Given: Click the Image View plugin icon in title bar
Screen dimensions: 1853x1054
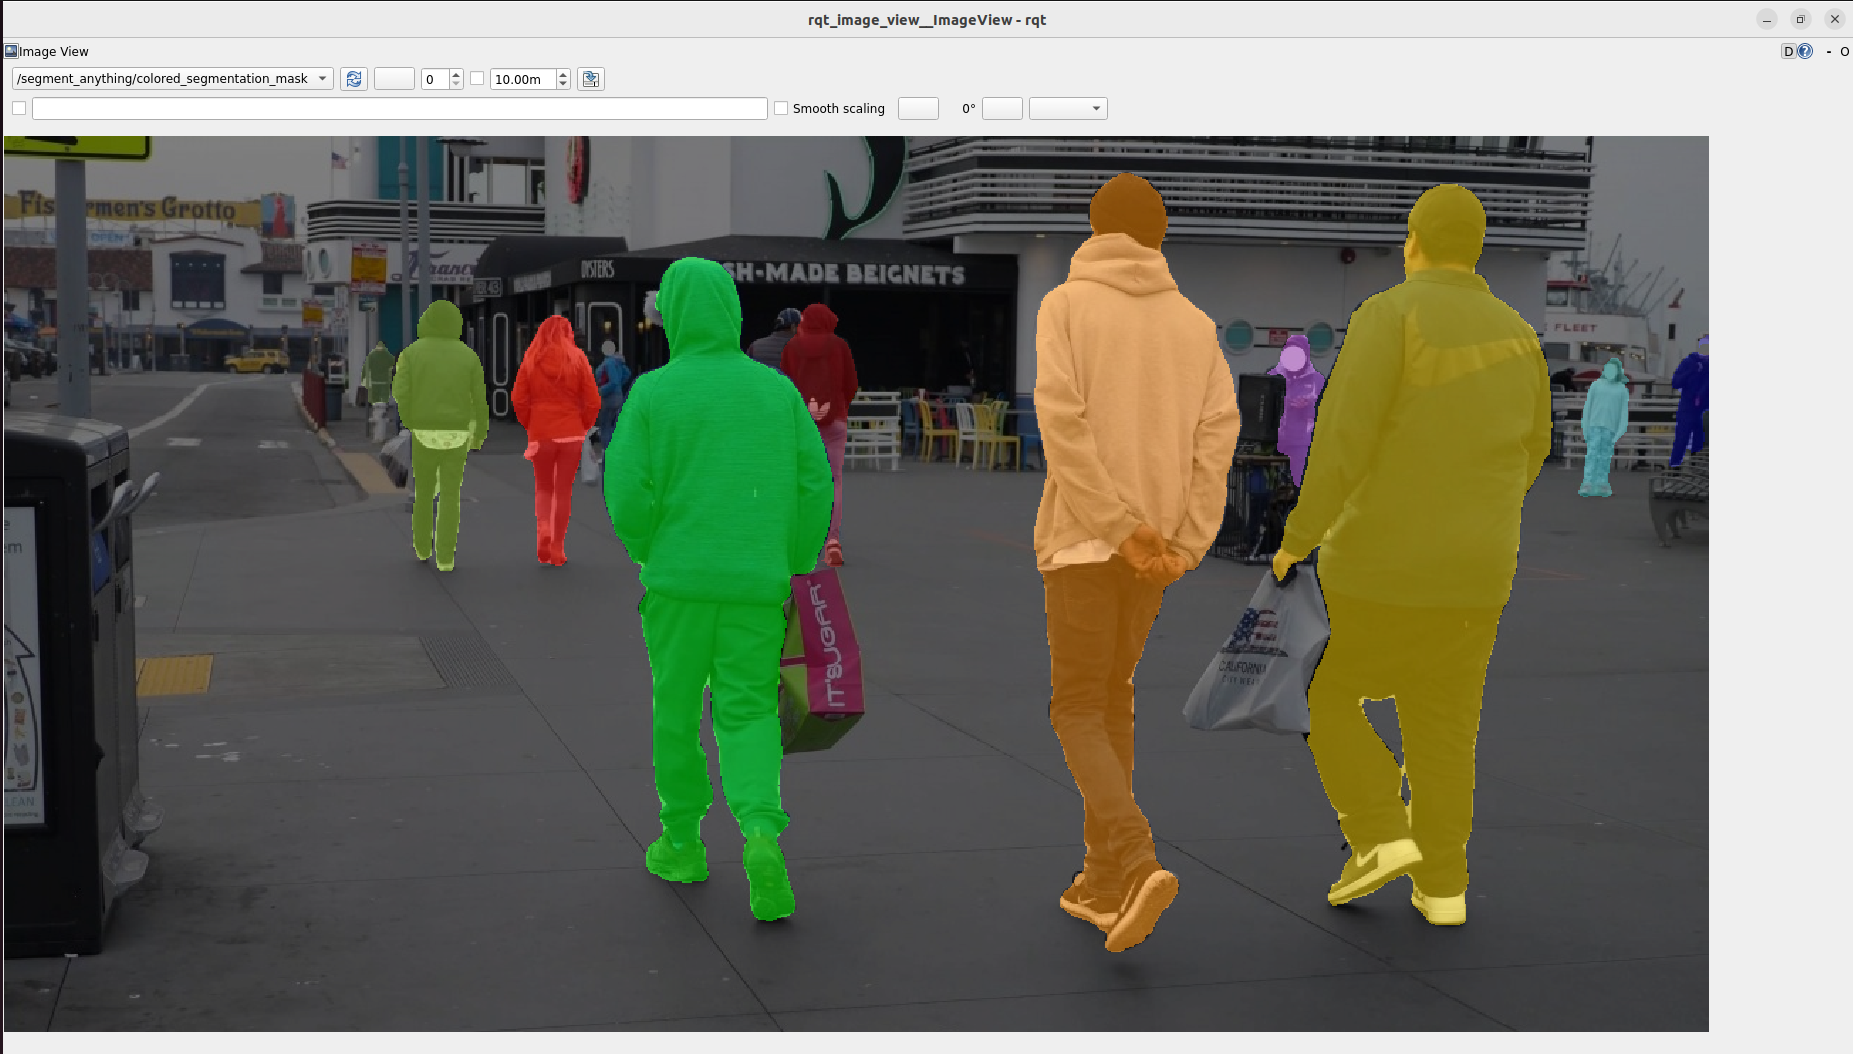Looking at the screenshot, I should point(10,51).
